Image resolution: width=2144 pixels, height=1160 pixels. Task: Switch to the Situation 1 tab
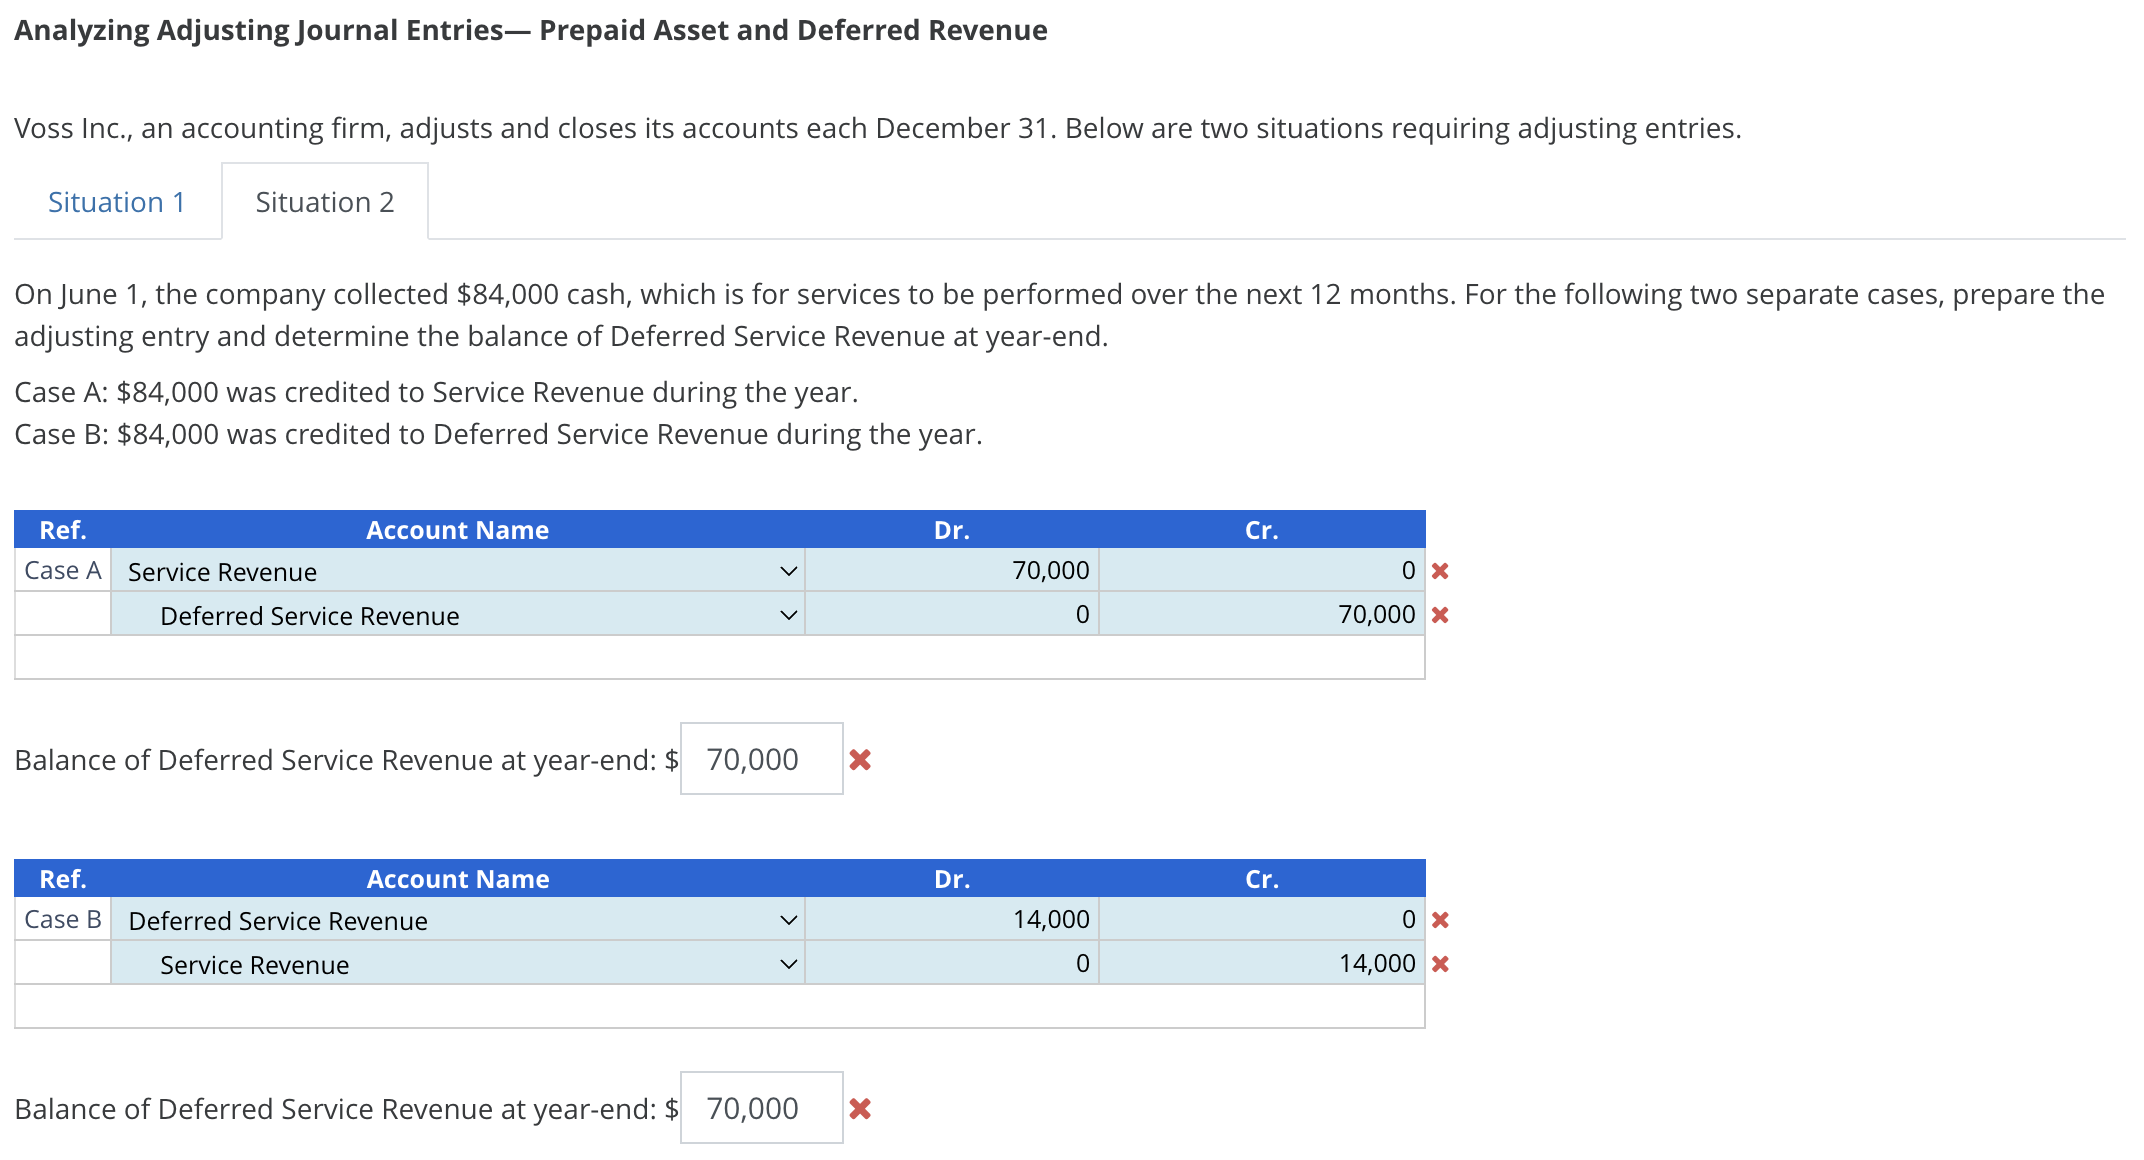pos(116,201)
